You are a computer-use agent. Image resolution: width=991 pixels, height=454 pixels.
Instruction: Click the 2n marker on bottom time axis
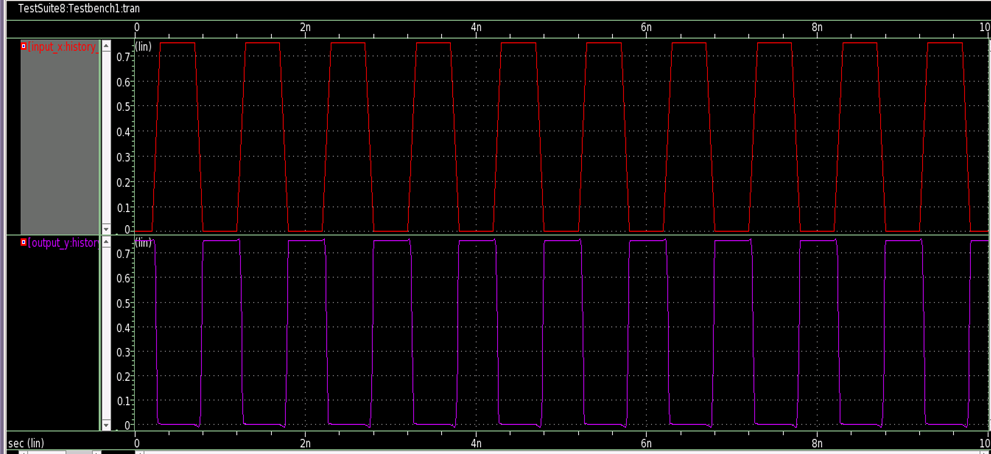click(x=305, y=443)
